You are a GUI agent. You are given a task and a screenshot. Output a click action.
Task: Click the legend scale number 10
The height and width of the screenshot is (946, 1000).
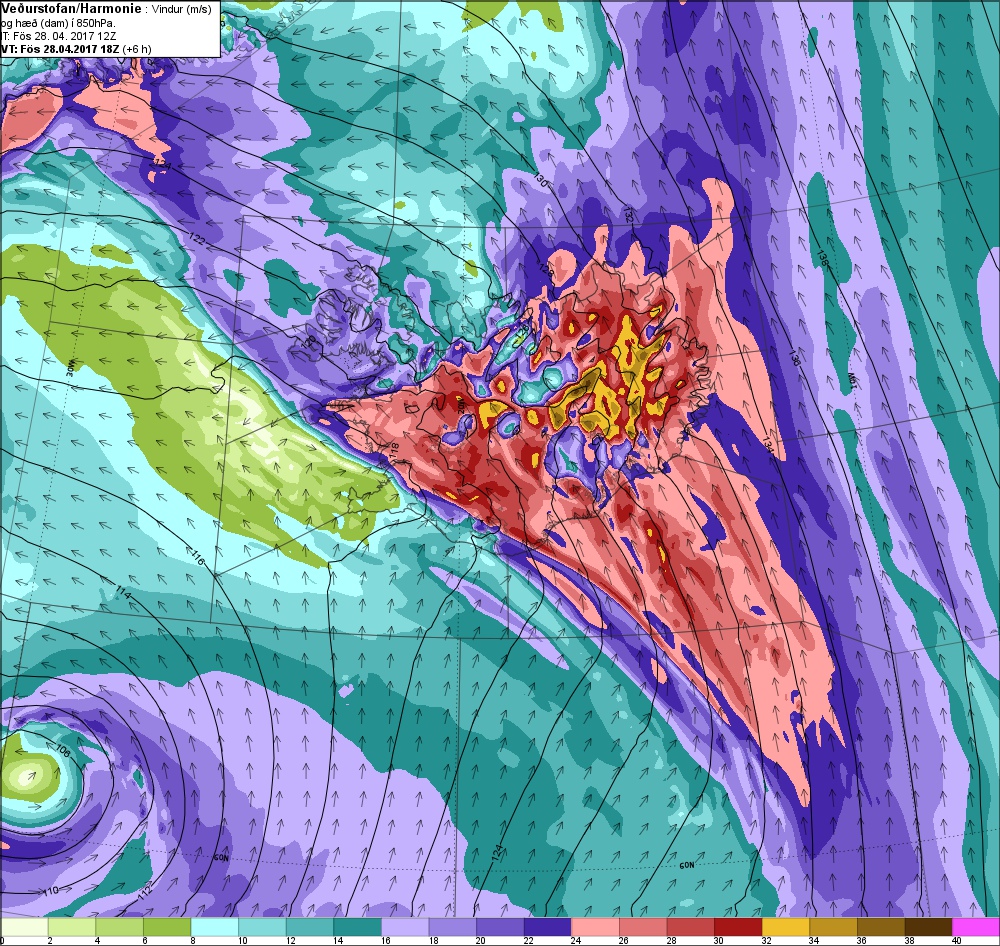coord(242,940)
